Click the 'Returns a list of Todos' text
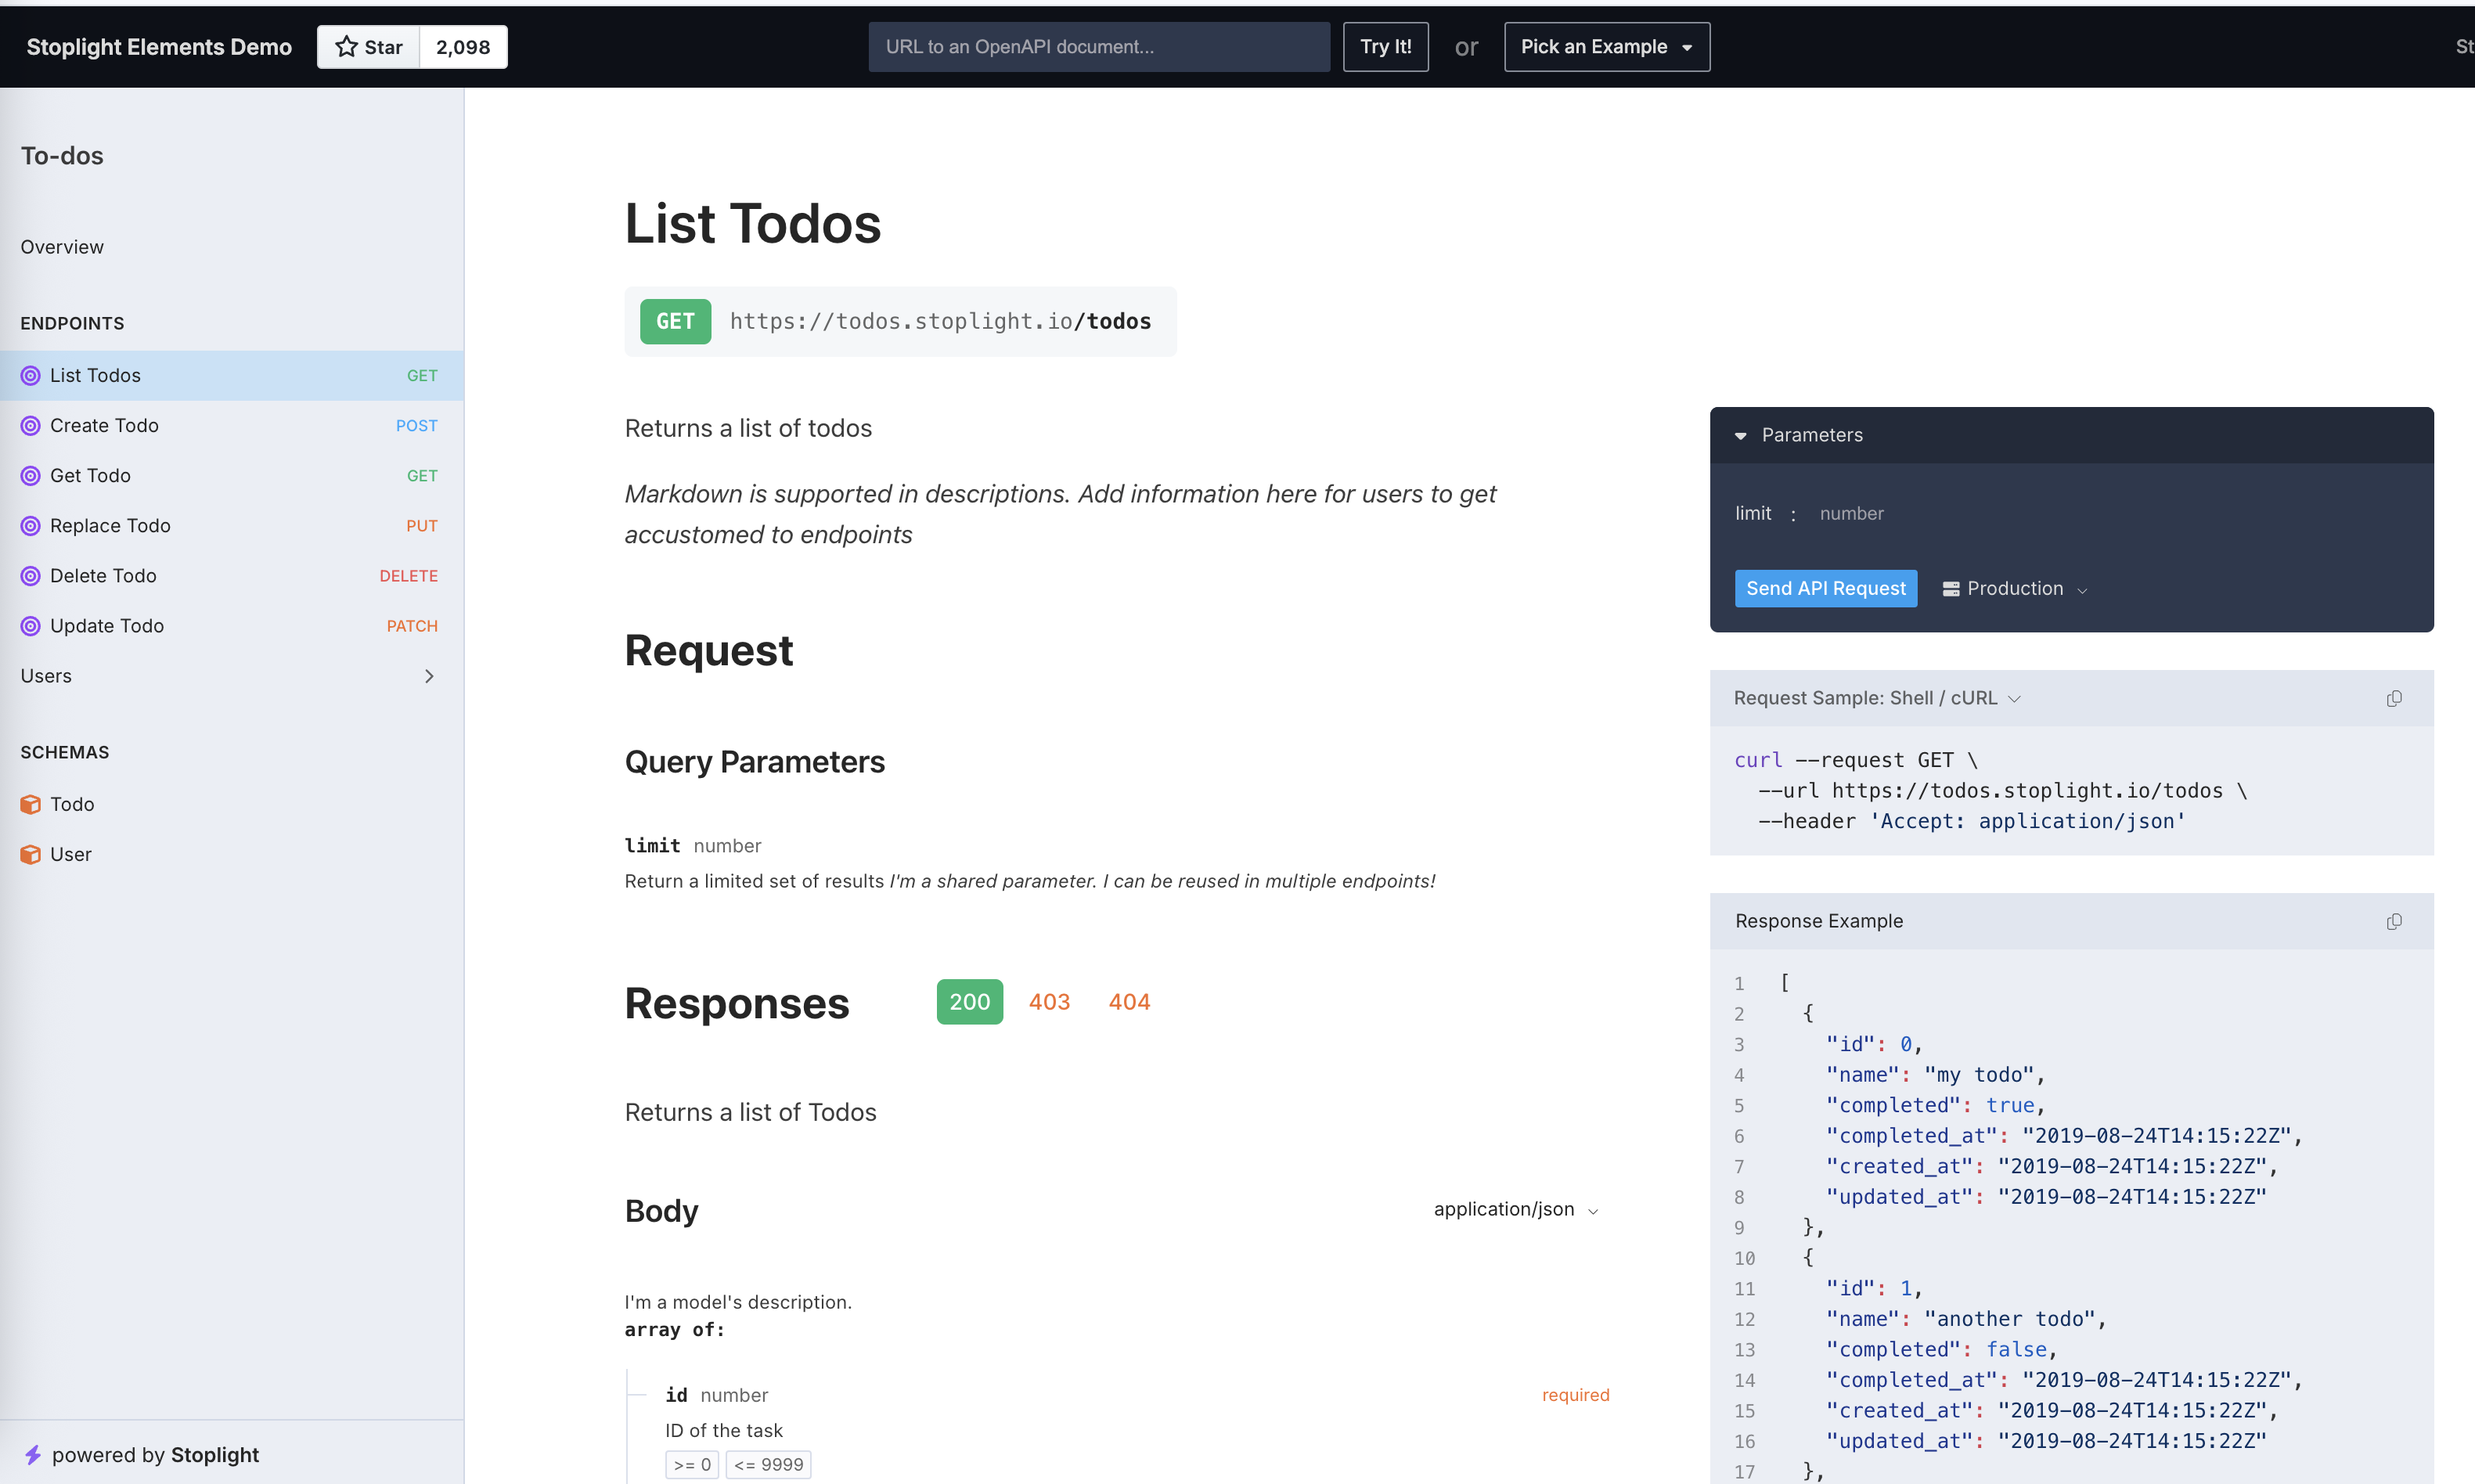2475x1484 pixels. pyautogui.click(x=750, y=1113)
